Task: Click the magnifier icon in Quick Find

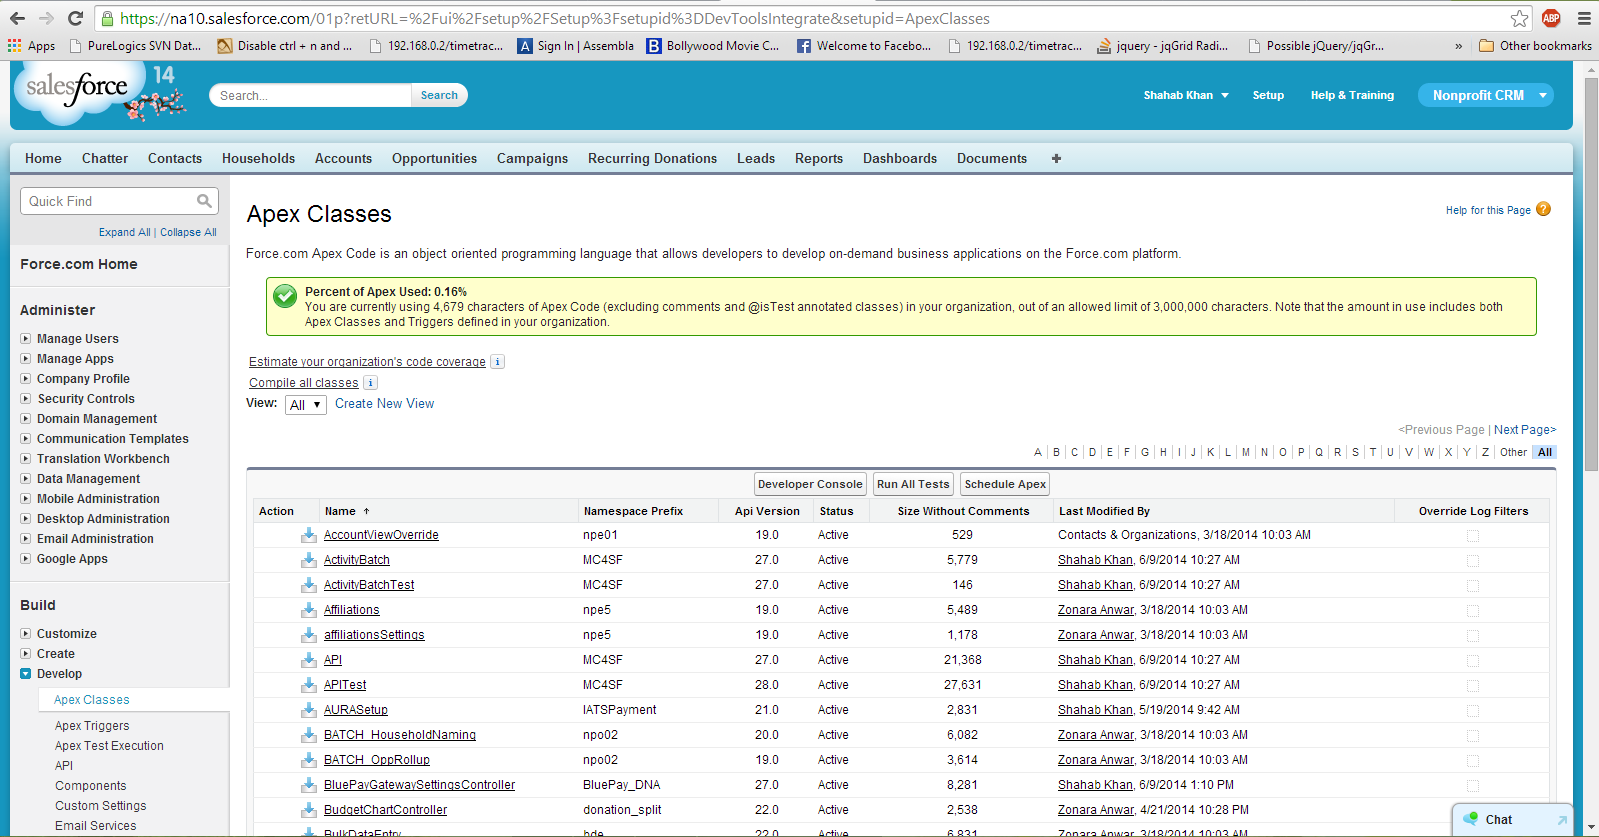Action: point(204,201)
